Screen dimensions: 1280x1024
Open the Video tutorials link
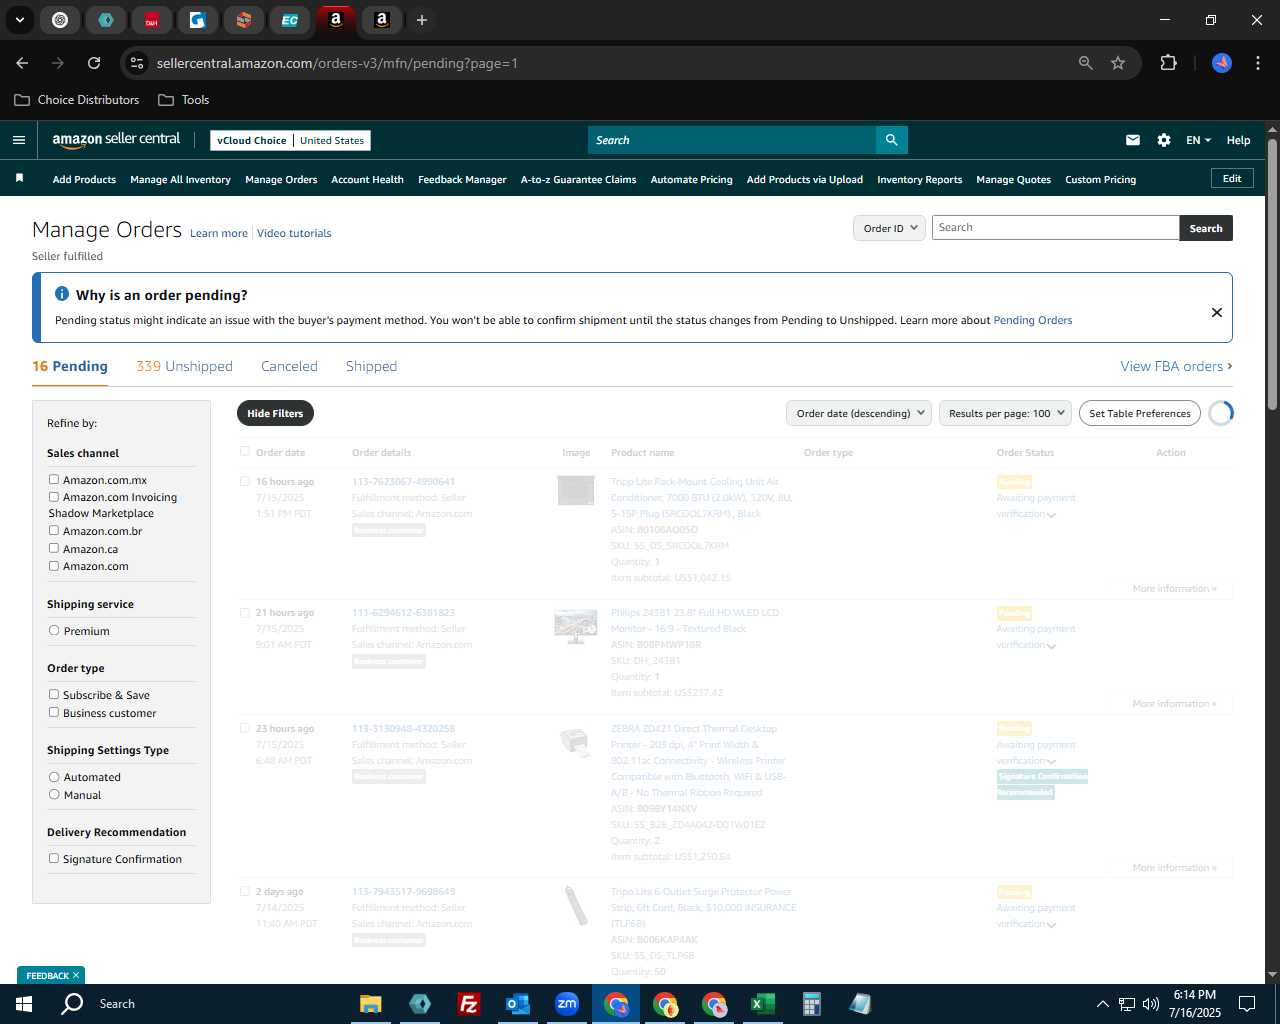[x=294, y=233]
